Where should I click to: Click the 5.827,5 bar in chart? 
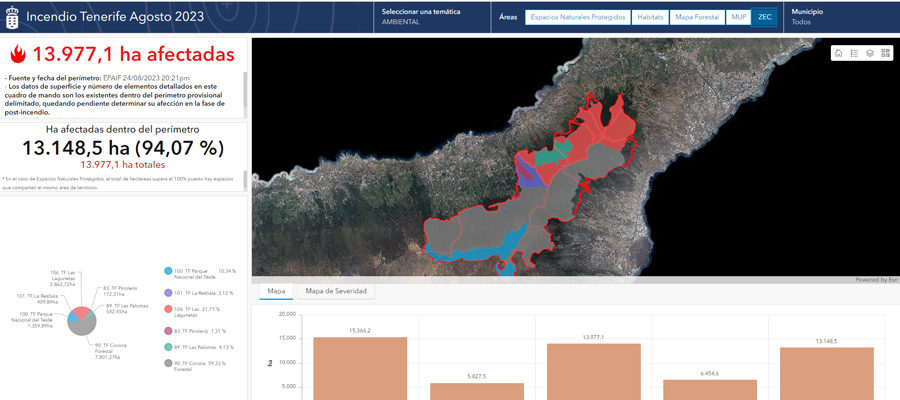477,391
